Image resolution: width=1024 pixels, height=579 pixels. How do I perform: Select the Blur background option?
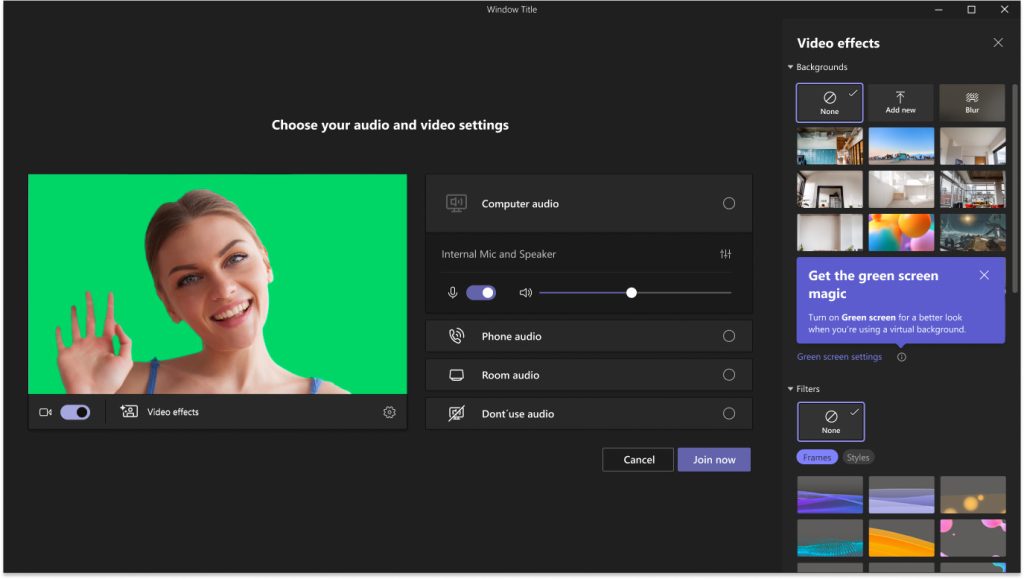[x=971, y=102]
